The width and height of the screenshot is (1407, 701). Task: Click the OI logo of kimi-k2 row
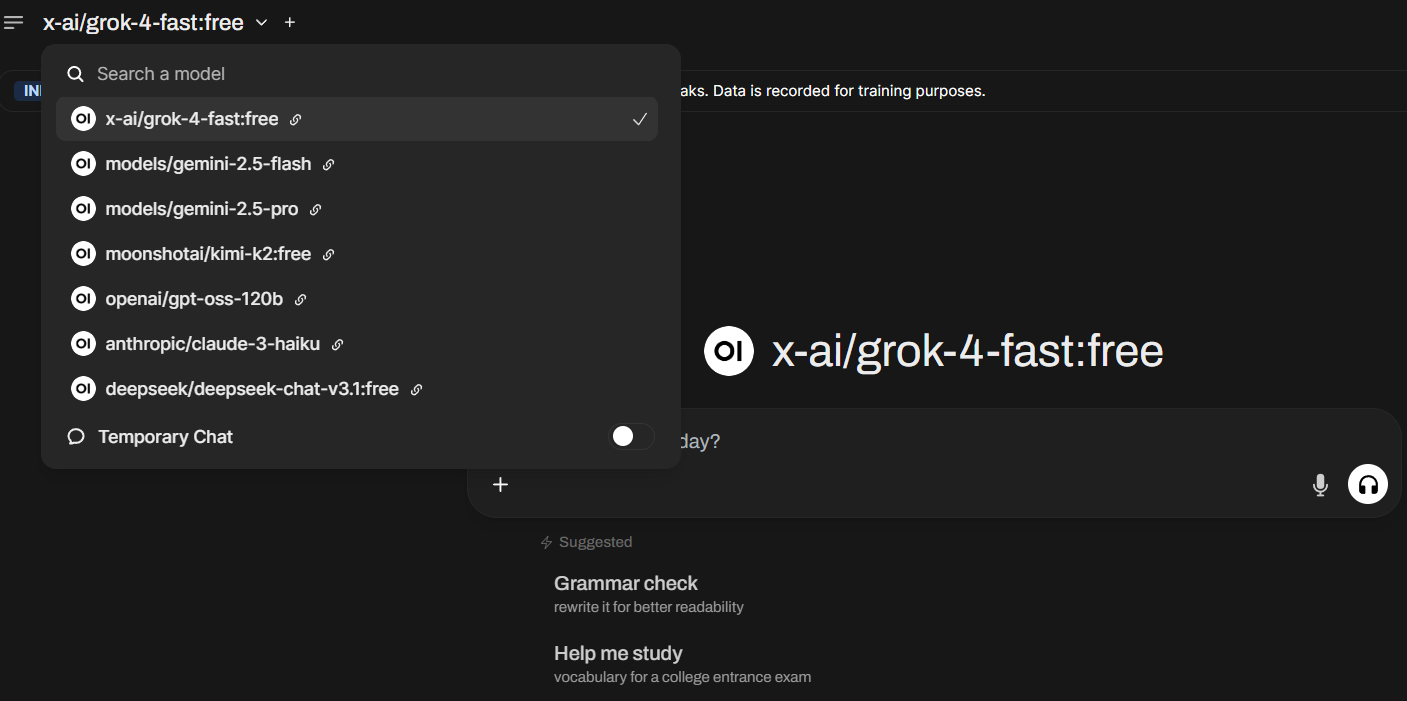point(83,254)
